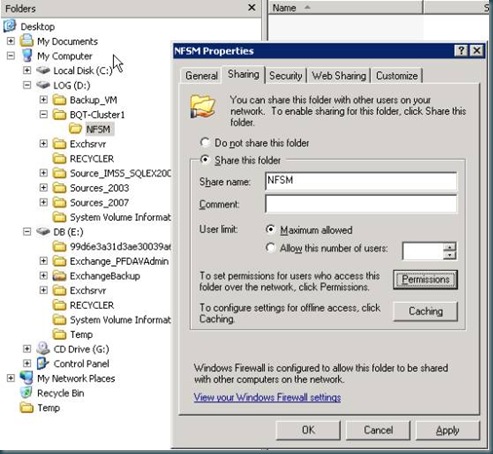493x454 pixels.
Task: Choose 'Allow this number of users' option
Action: 270,248
